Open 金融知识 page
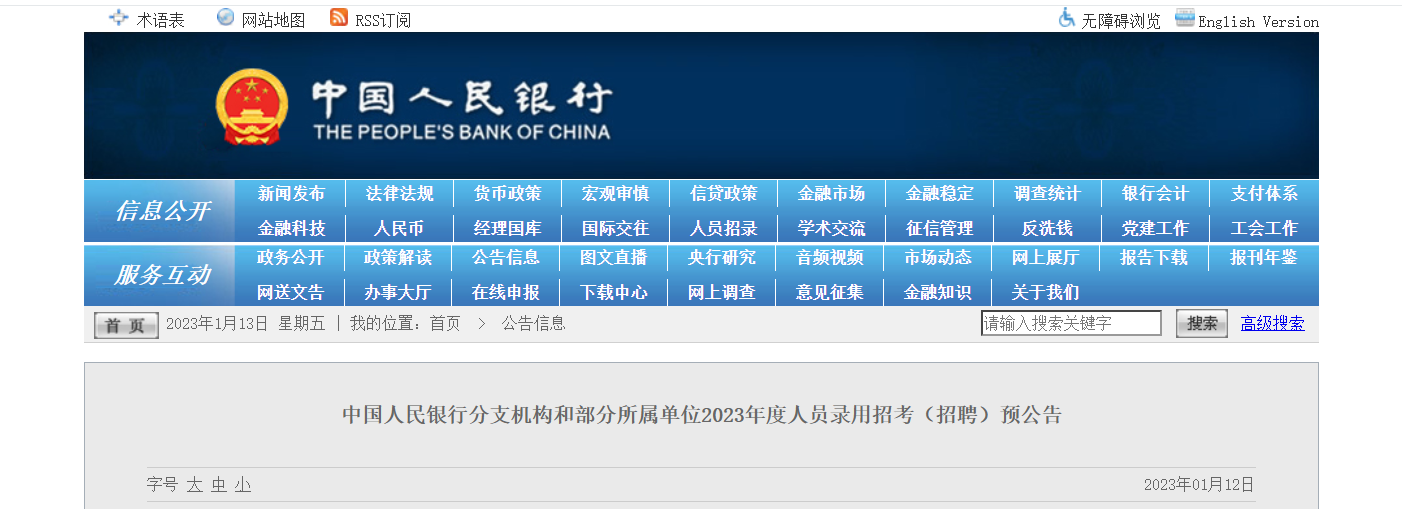The height and width of the screenshot is (509, 1402). [938, 293]
